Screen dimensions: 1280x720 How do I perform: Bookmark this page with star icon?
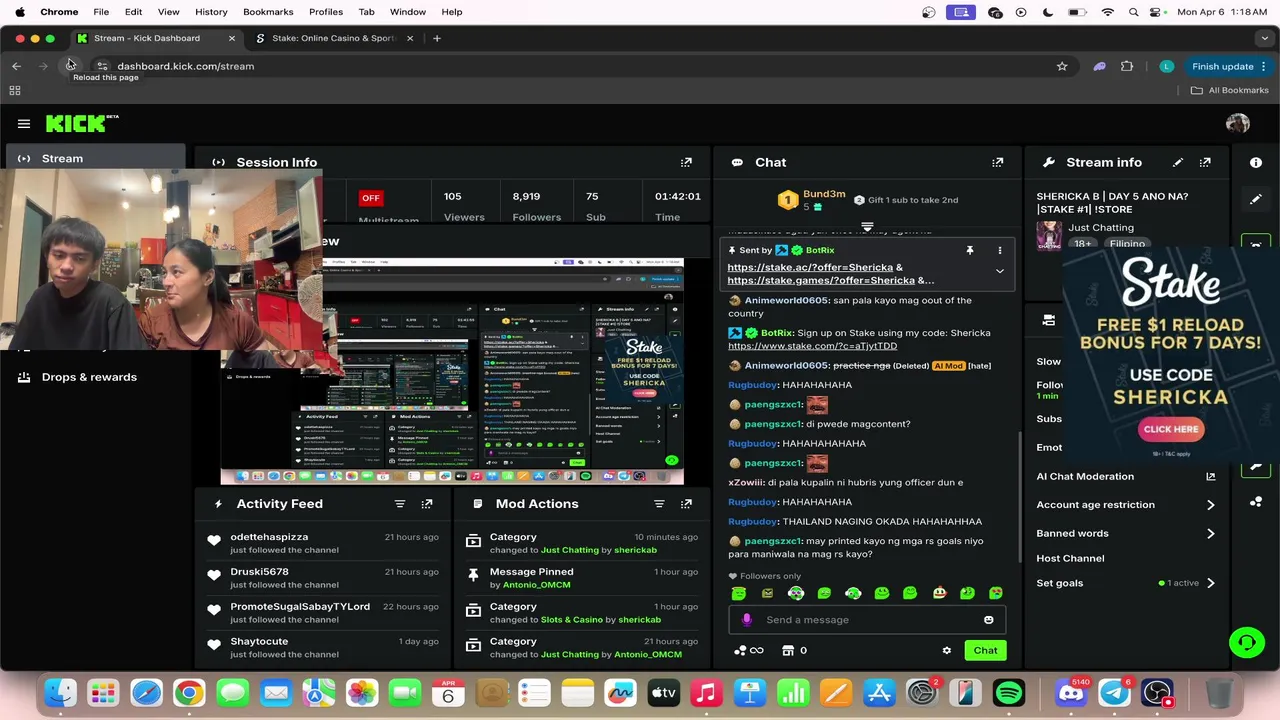[x=1062, y=66]
